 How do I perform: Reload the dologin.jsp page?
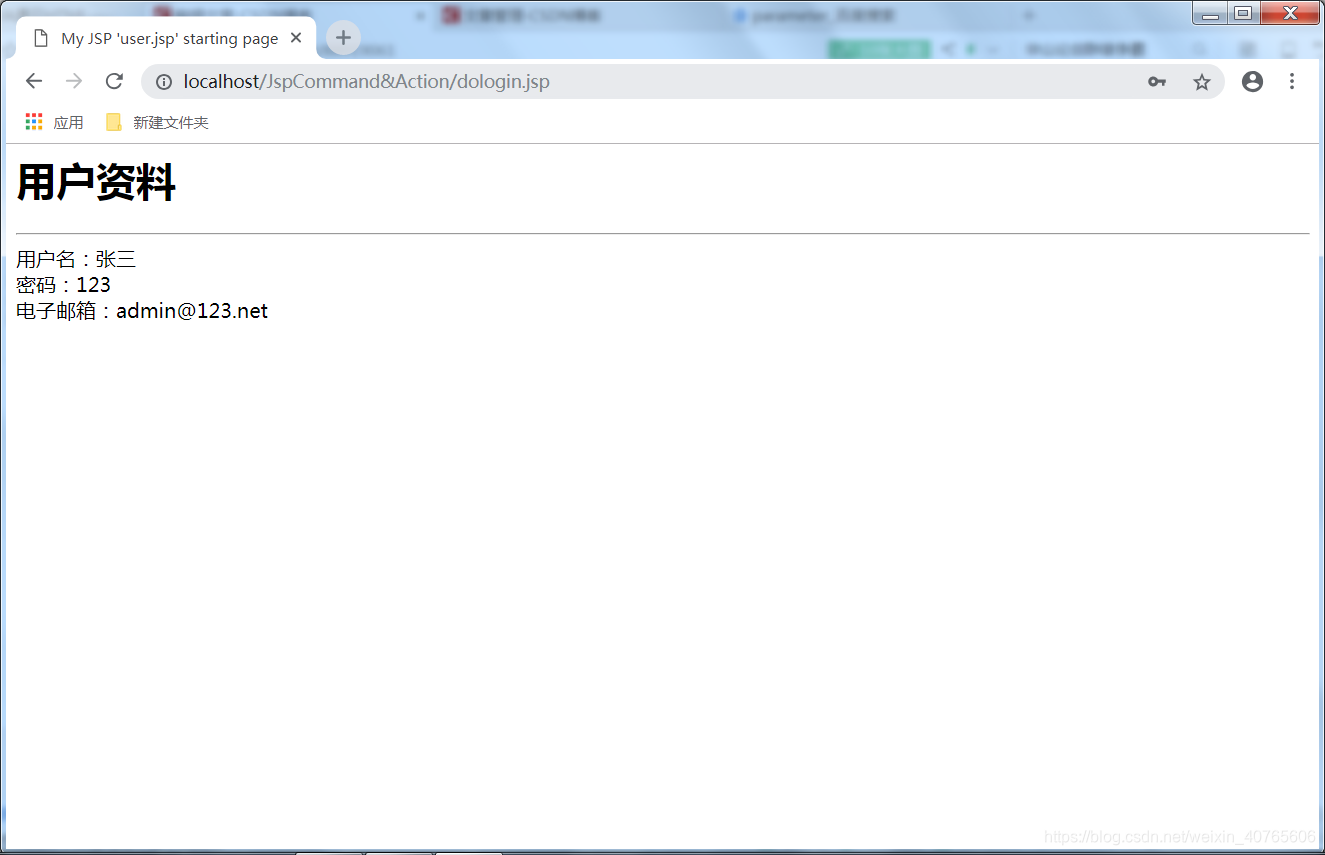pyautogui.click(x=114, y=81)
